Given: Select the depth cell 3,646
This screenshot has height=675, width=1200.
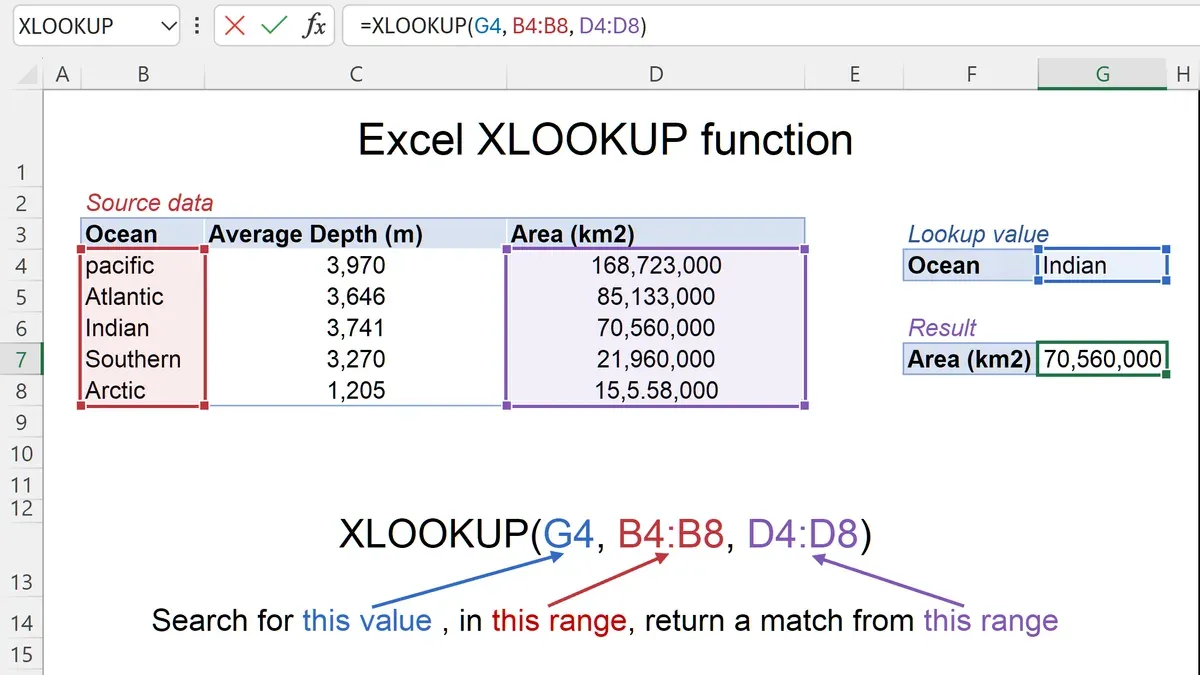Looking at the screenshot, I should [356, 297].
